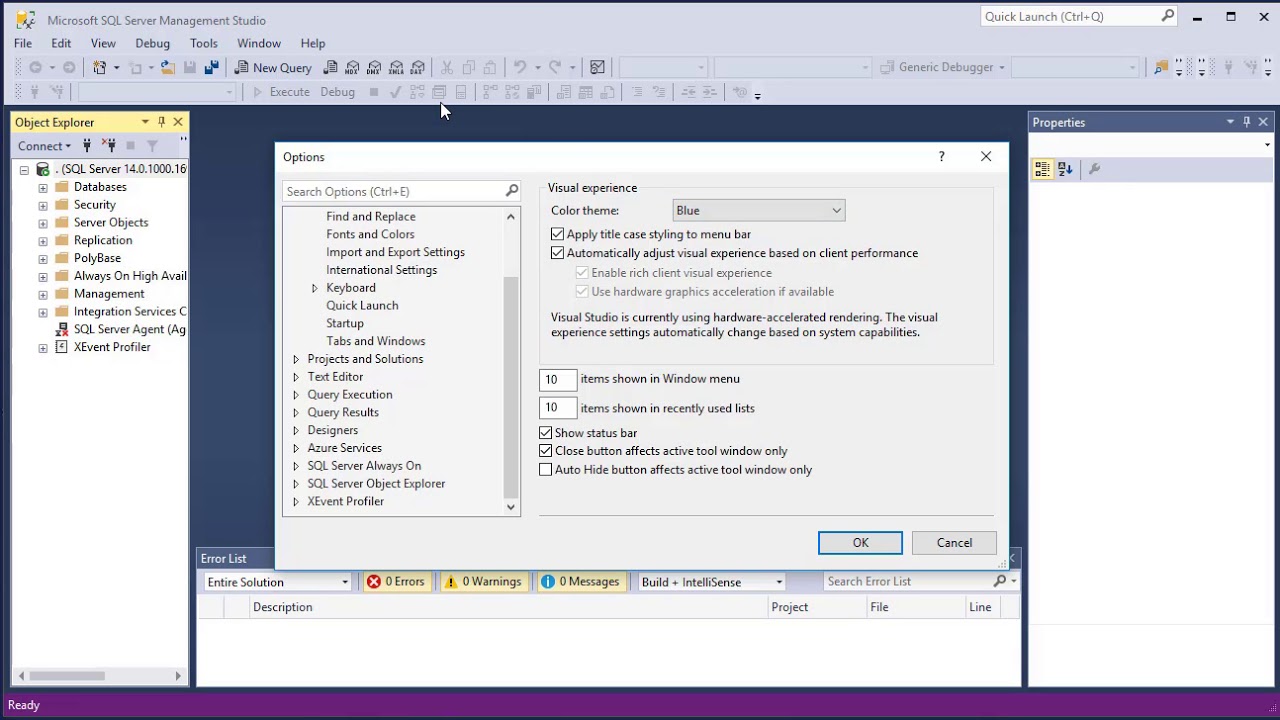The height and width of the screenshot is (720, 1280).
Task: Click the Property Pages wrench icon
Action: point(1094,169)
